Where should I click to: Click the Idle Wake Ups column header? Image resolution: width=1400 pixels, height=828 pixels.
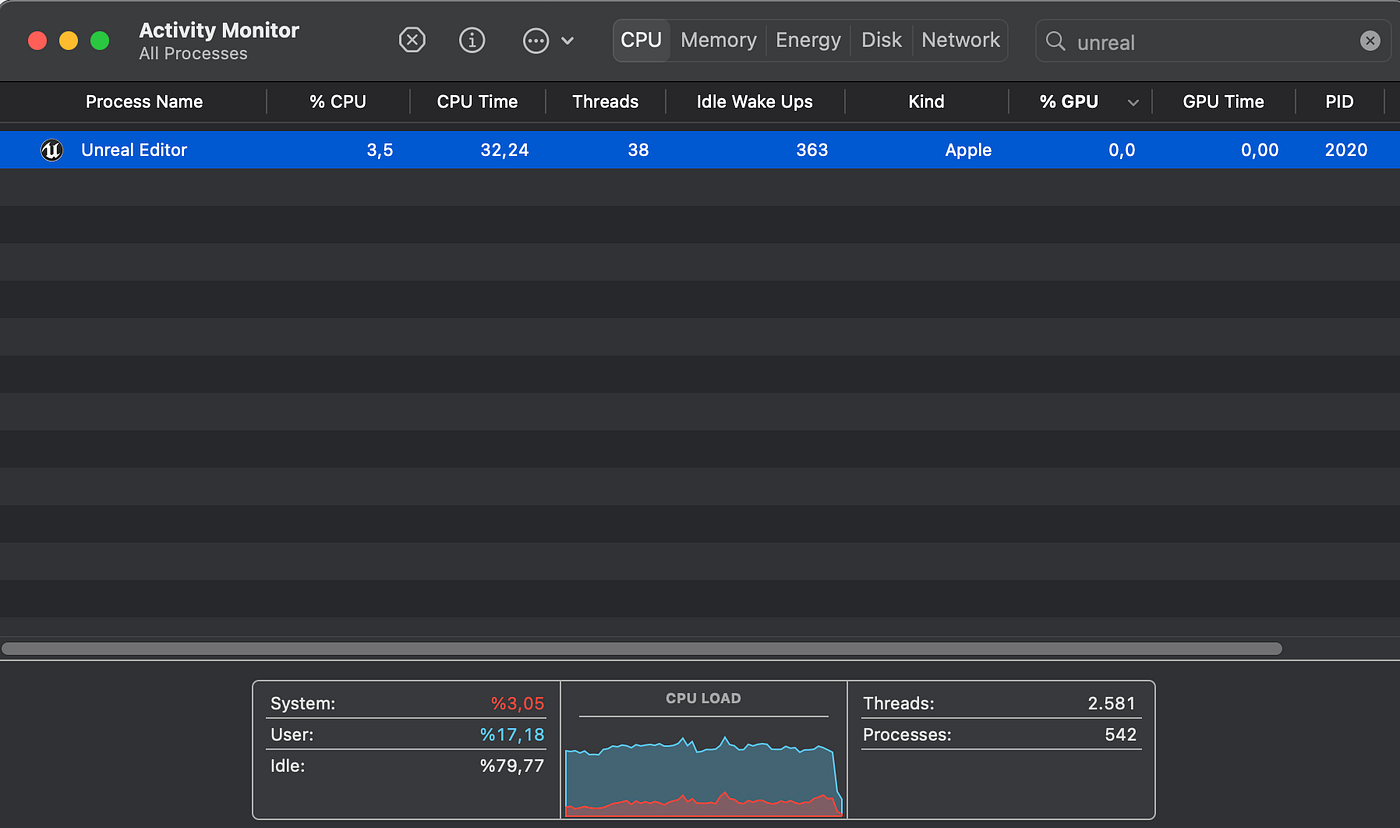click(x=754, y=101)
